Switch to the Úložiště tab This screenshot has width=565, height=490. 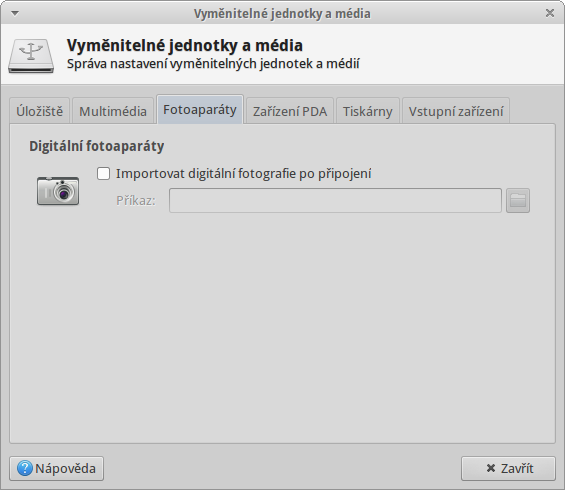point(39,111)
